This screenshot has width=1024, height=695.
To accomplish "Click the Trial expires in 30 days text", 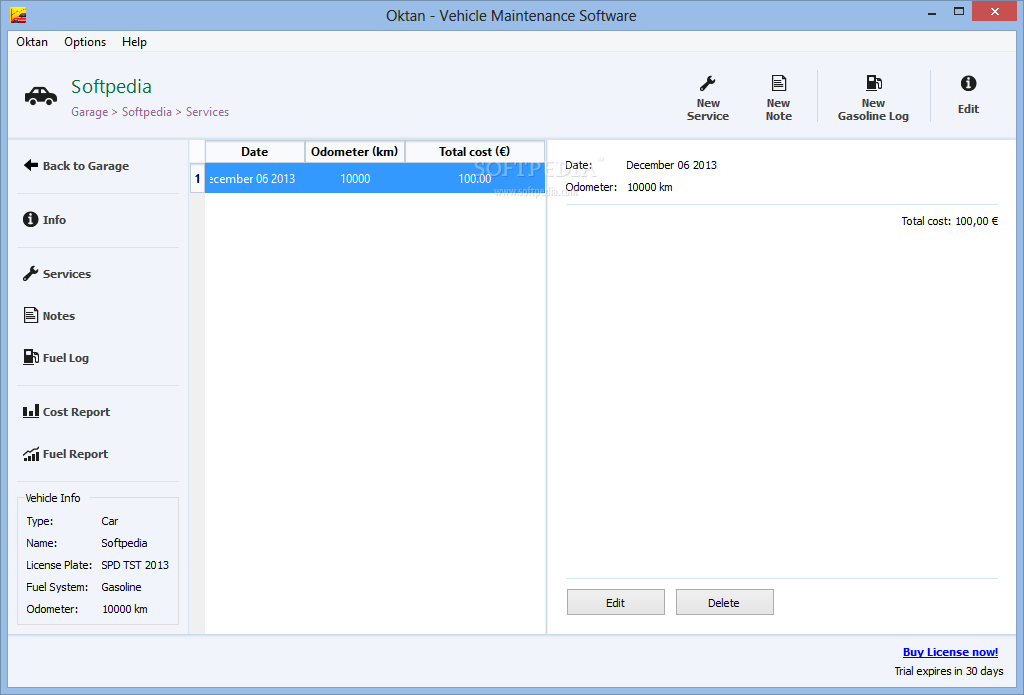I will [949, 671].
